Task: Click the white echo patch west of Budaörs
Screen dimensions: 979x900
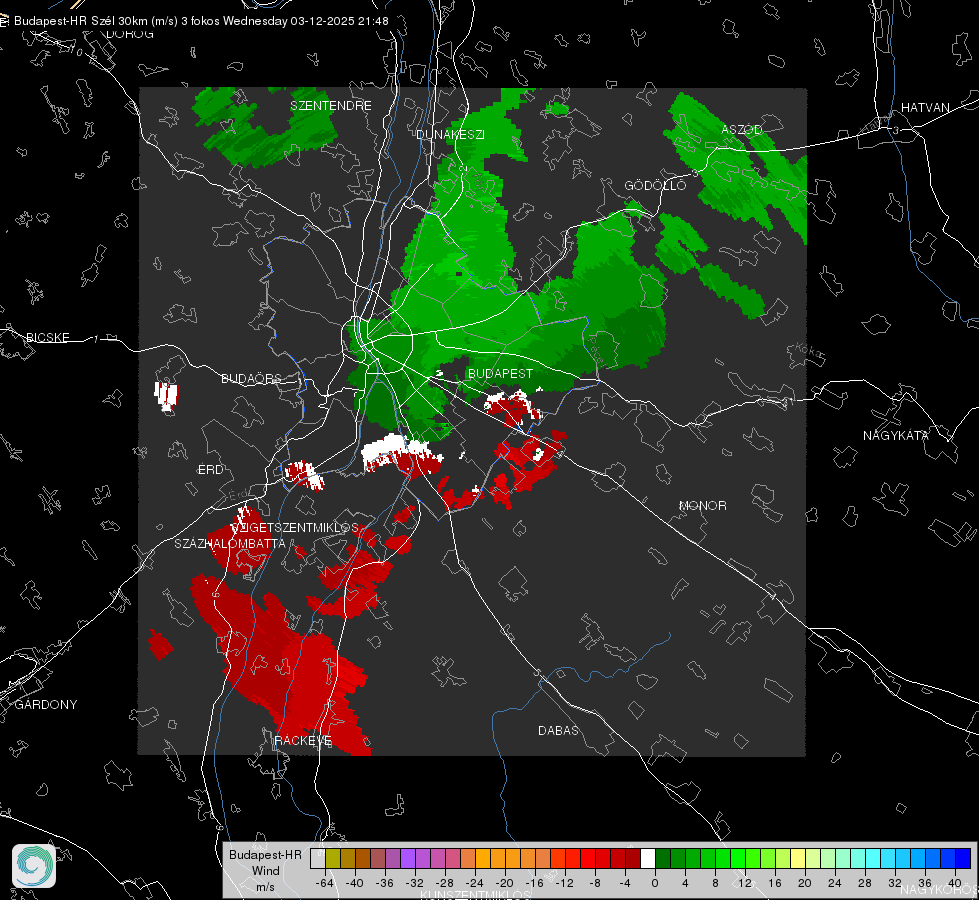Action: pyautogui.click(x=166, y=397)
